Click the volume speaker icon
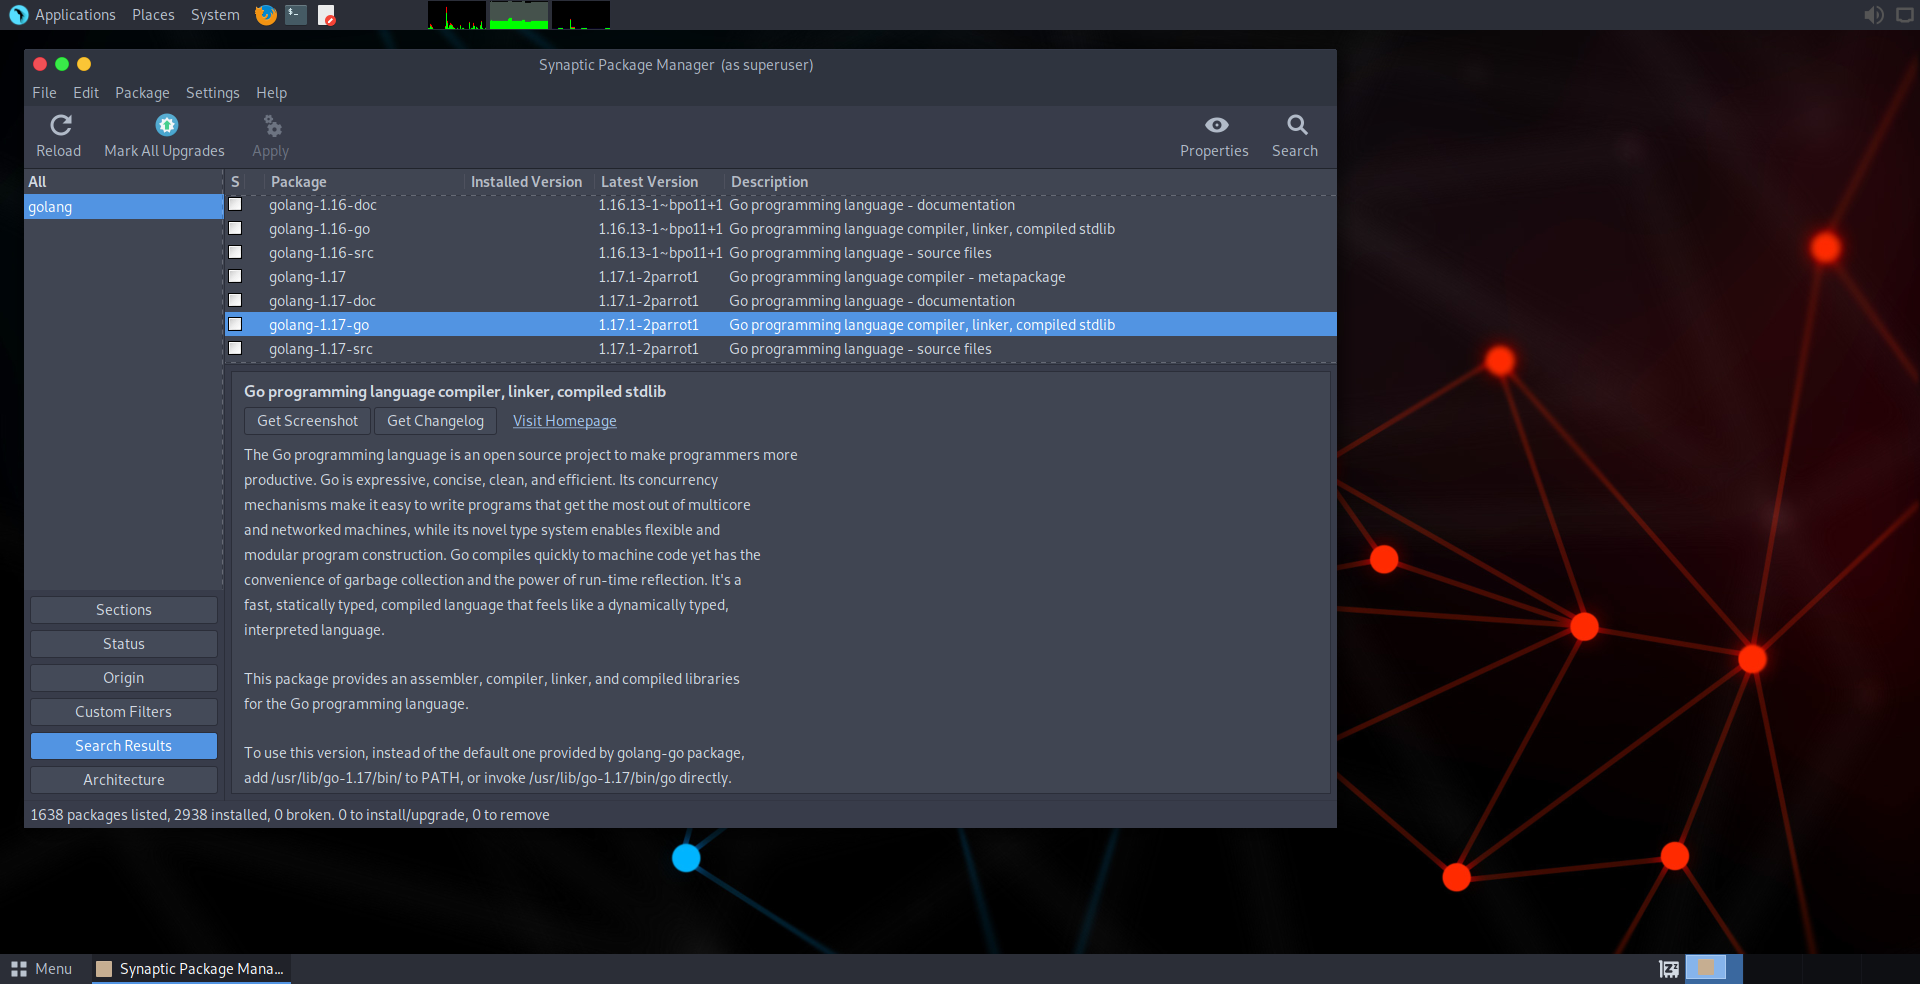This screenshot has width=1920, height=984. 1873,15
